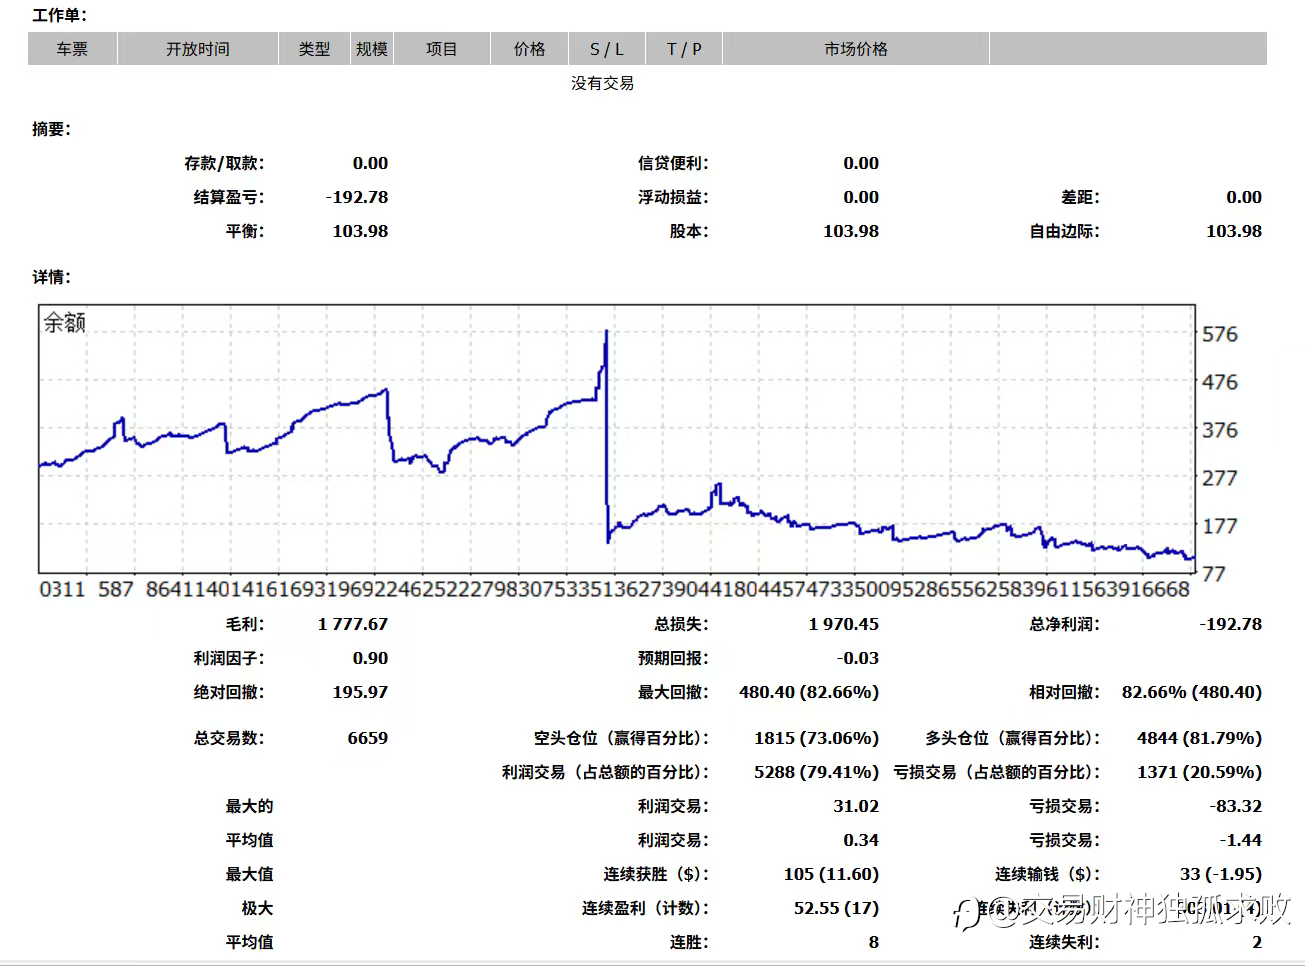
Task: Click the 476 tick on the chart axis
Action: pos(1220,382)
